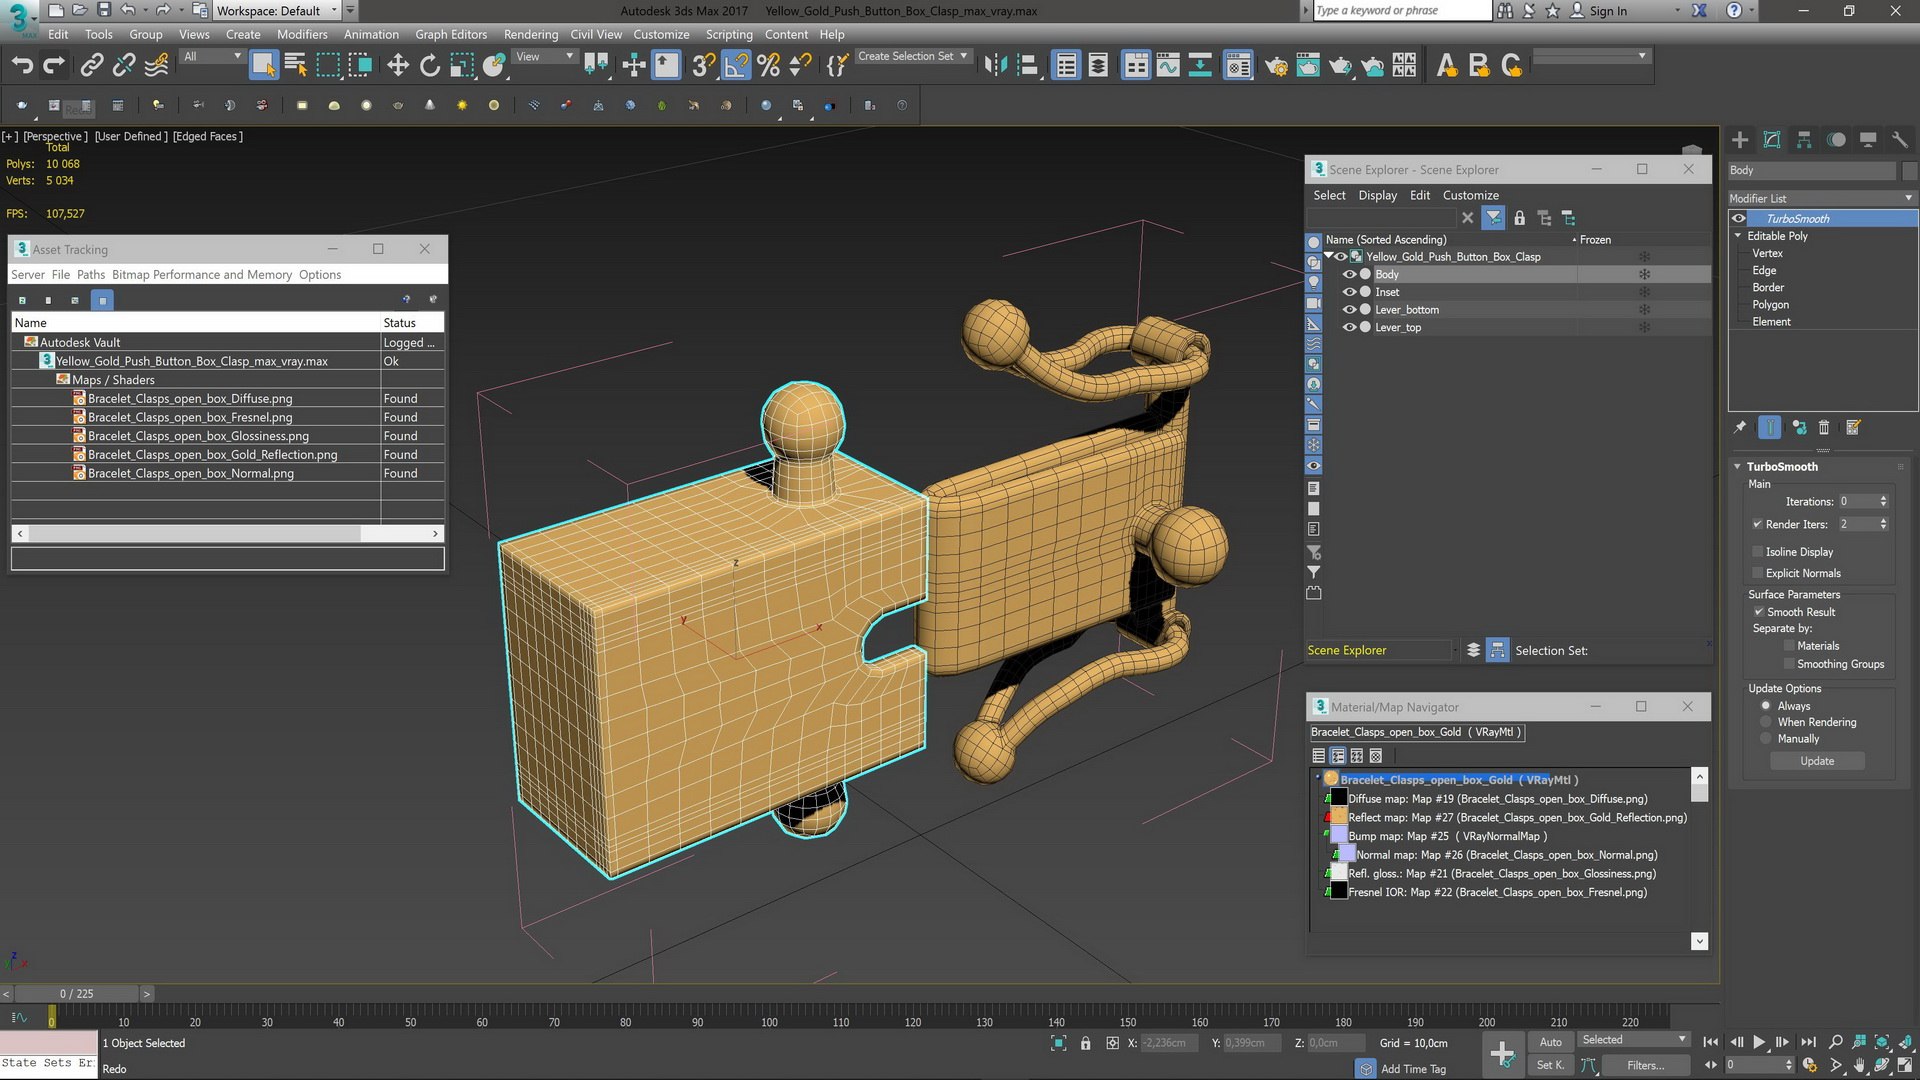The width and height of the screenshot is (1920, 1080).
Task: Hide the Lever_top object eye icon
Action: (x=1349, y=327)
